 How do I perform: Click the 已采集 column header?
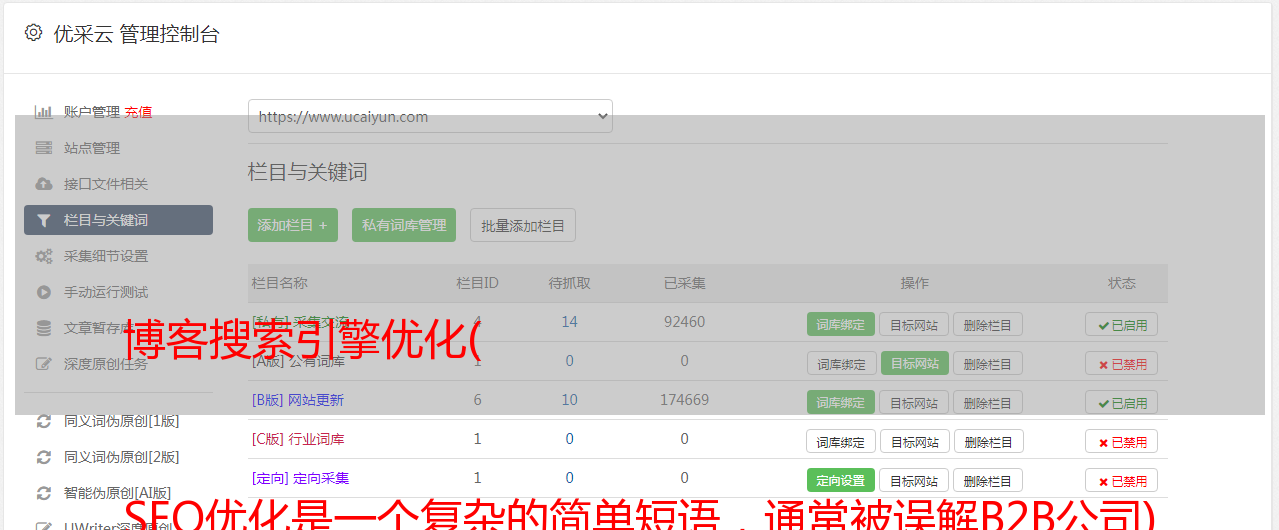(684, 283)
